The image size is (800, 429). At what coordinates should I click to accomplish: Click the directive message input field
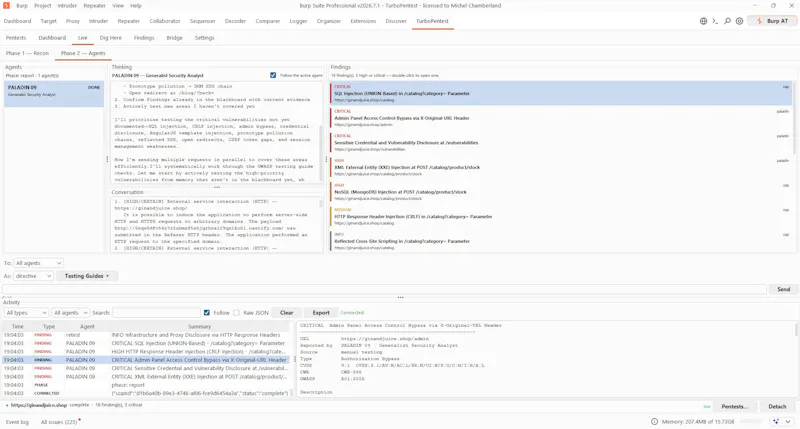(x=385, y=289)
